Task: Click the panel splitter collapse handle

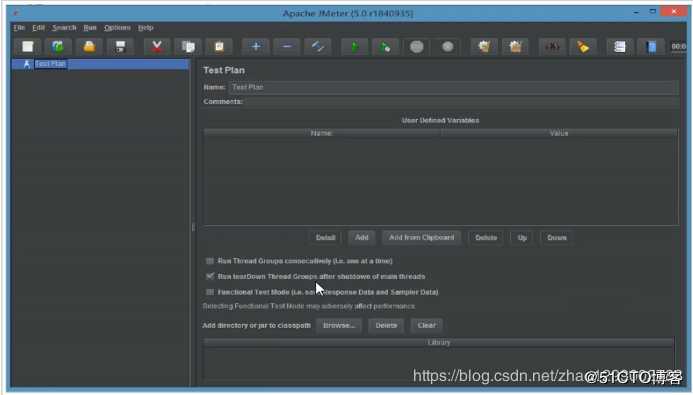Action: click(x=193, y=227)
